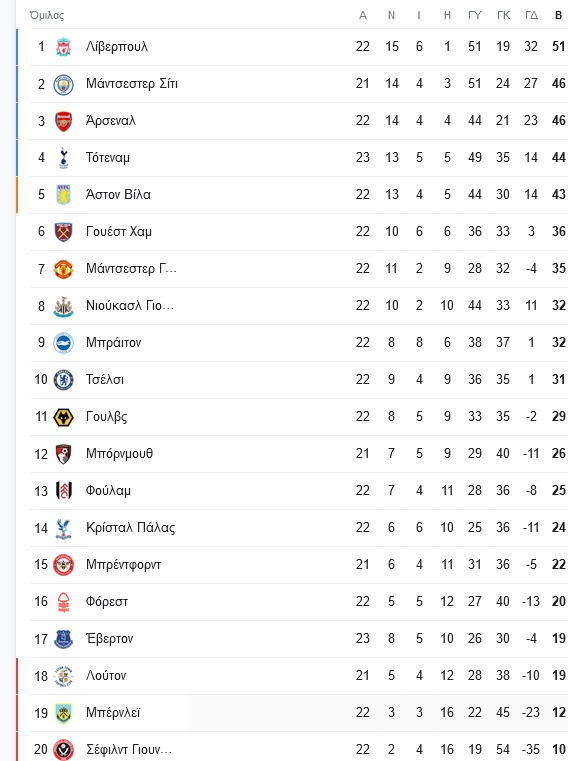Image resolution: width=568 pixels, height=761 pixels.
Task: Click the Wolves wolf-head crest
Action: point(63,417)
